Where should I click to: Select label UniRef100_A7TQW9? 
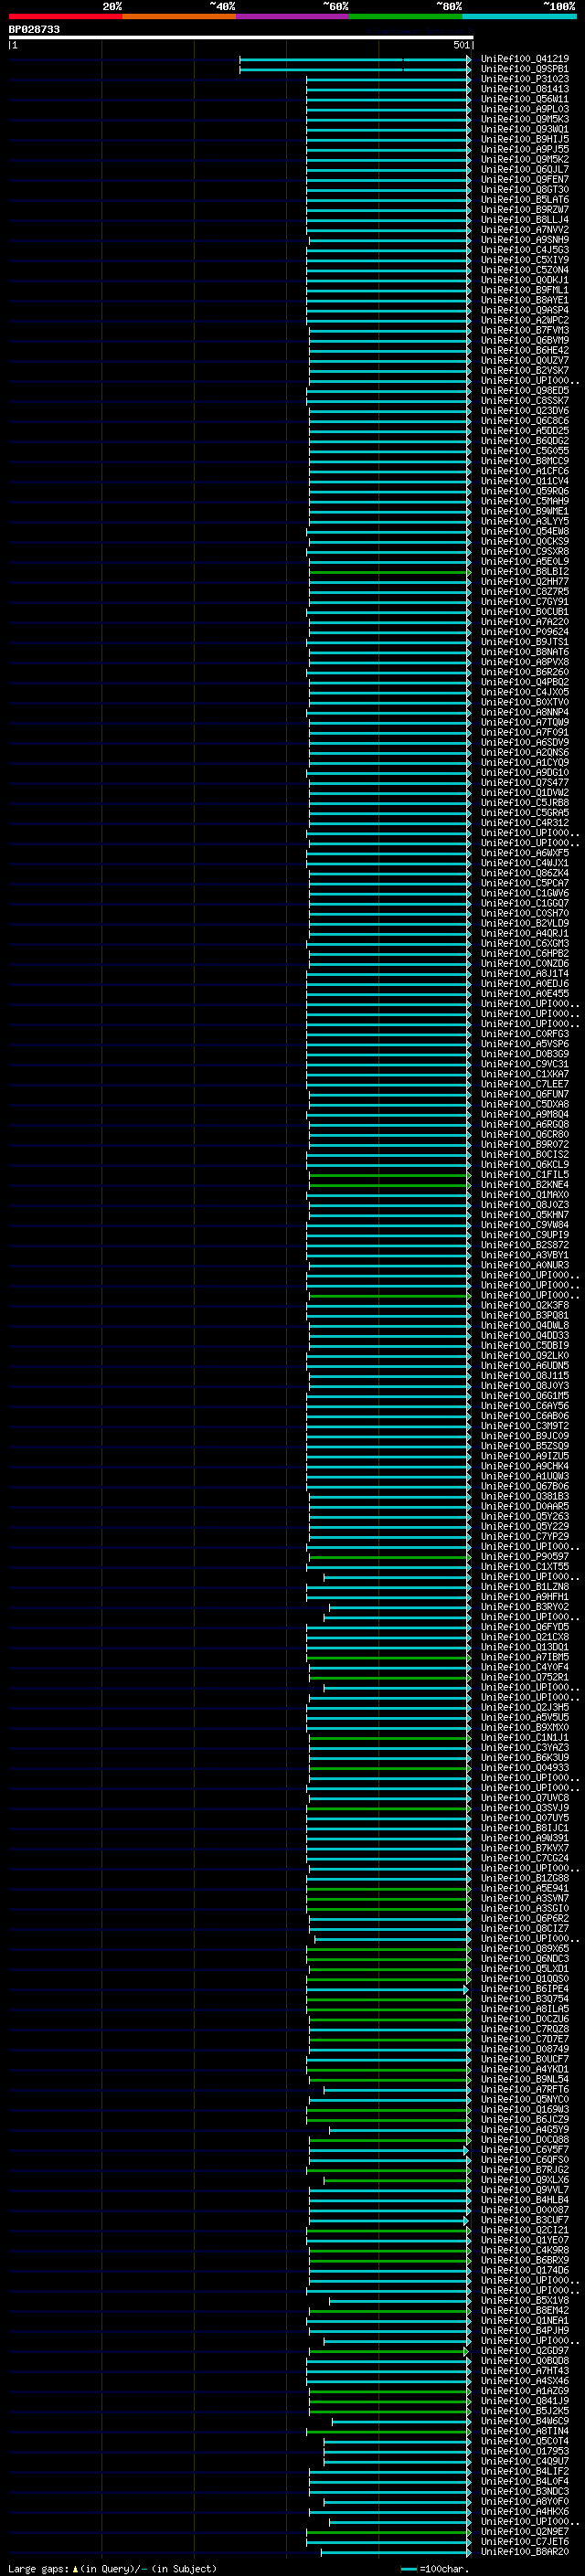[x=525, y=722]
